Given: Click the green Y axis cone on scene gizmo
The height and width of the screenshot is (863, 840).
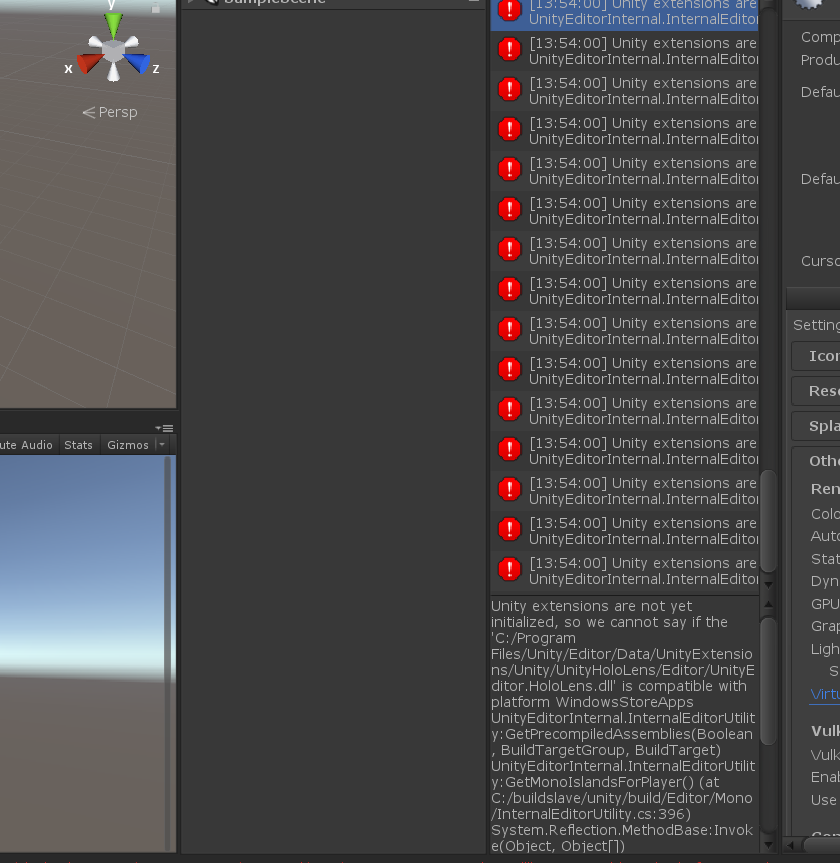Looking at the screenshot, I should coord(113,26).
